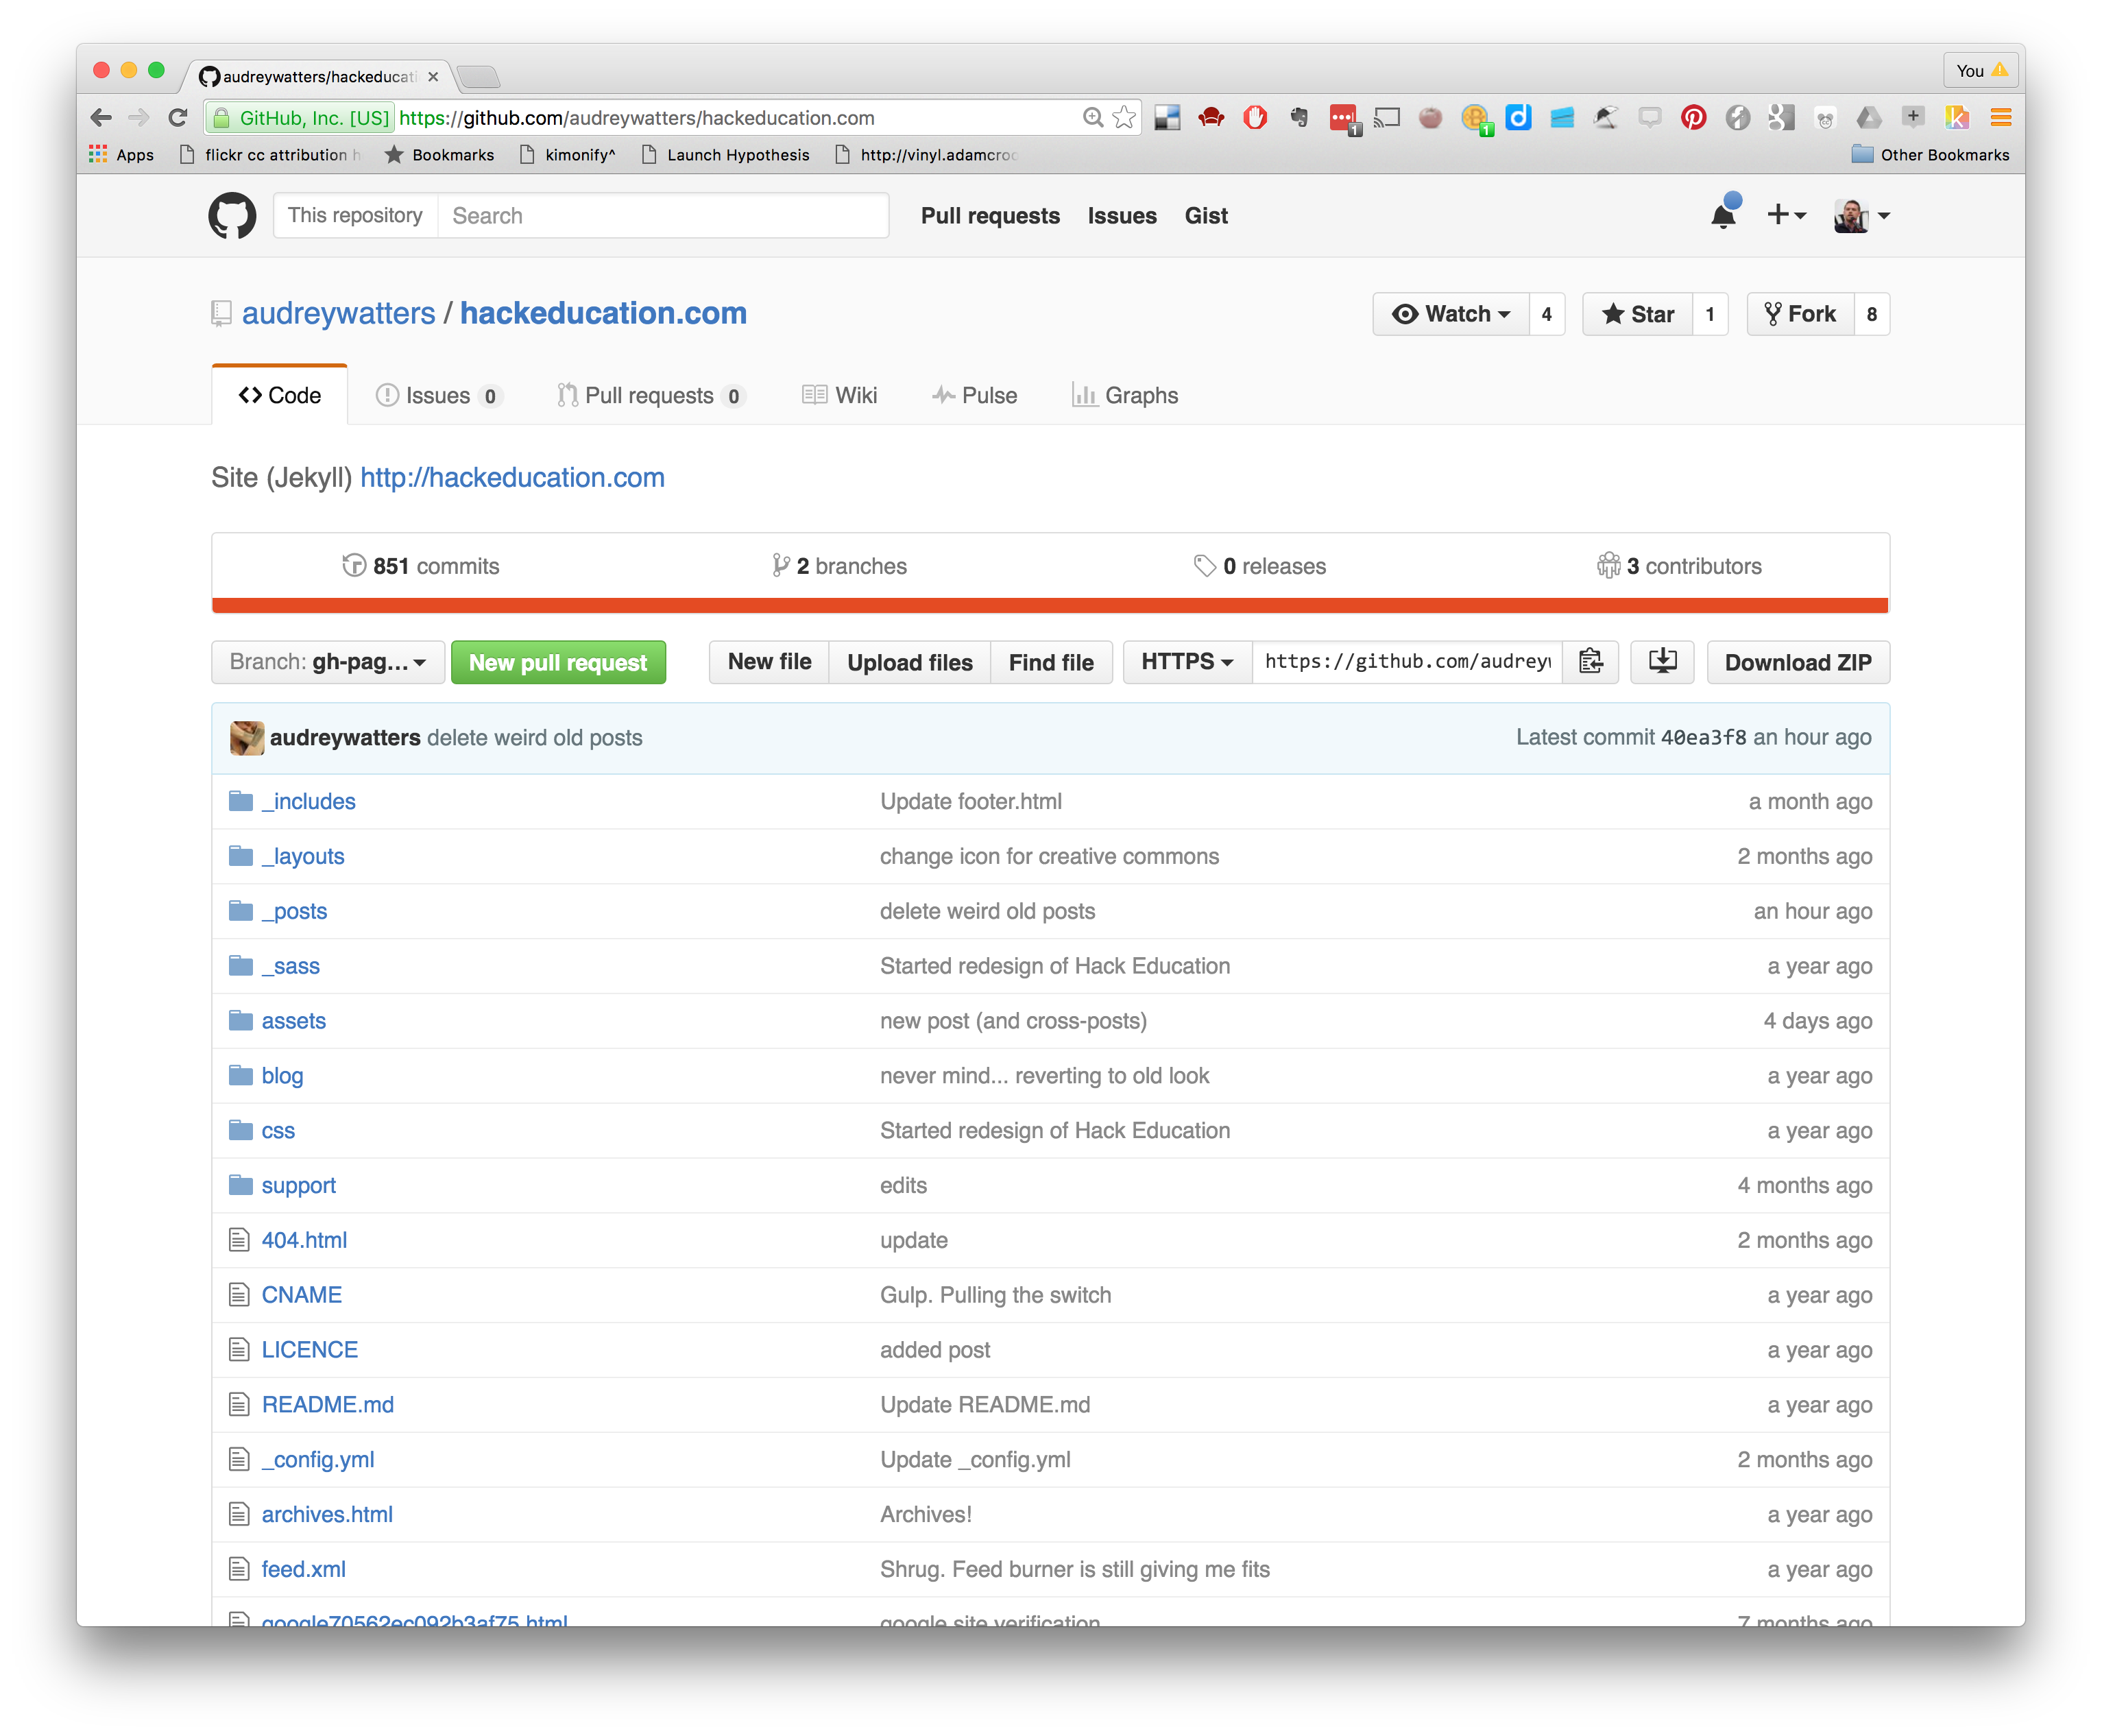Click the watchers count 4
Screen dimensions: 2102x1736
1547,314
